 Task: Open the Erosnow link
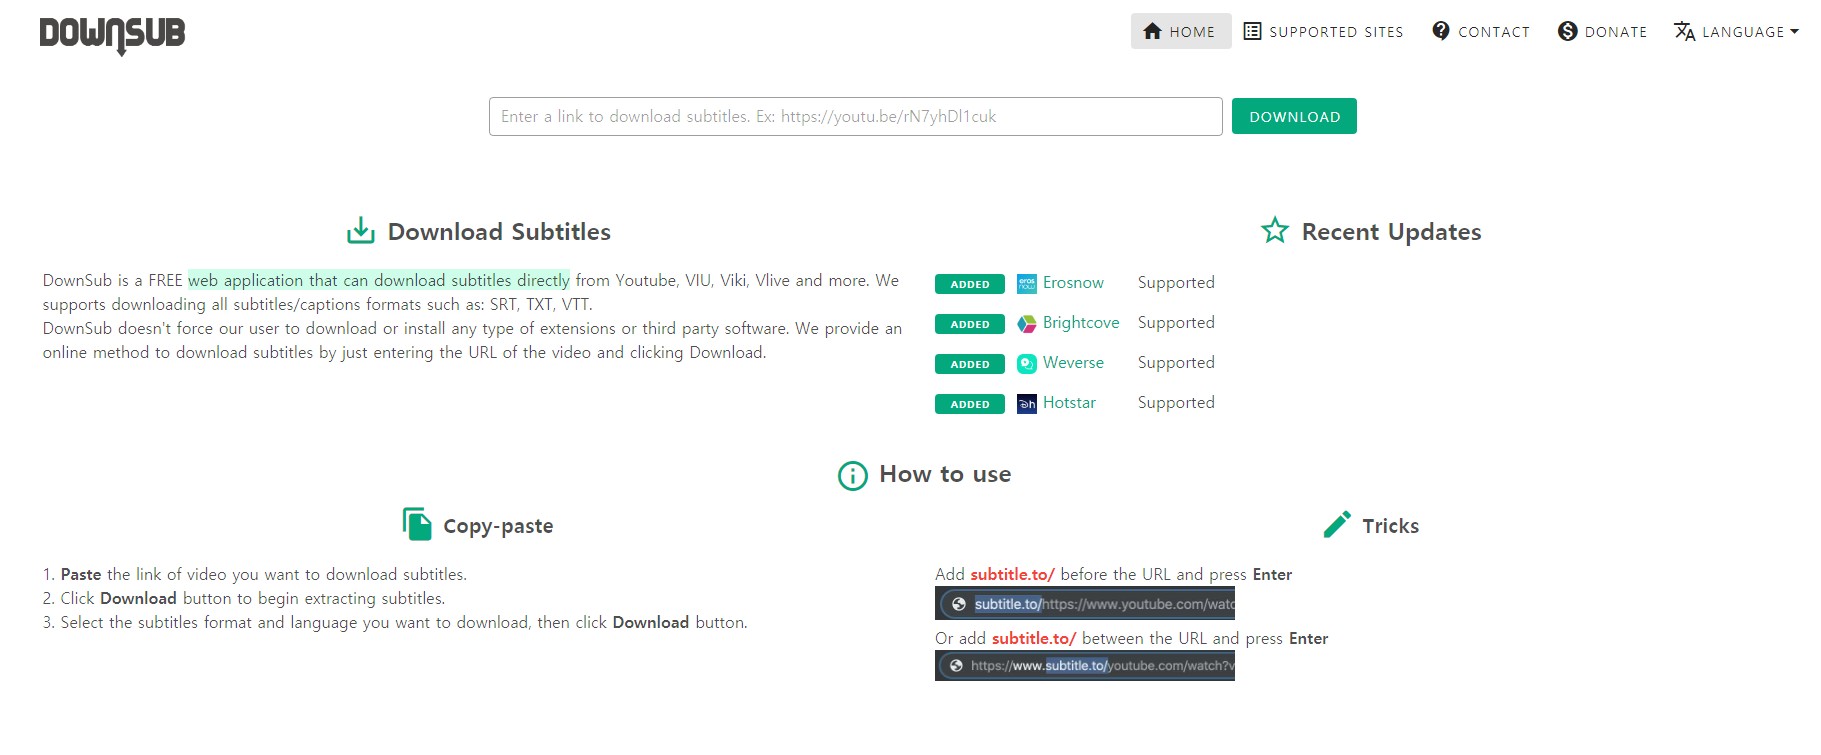pyautogui.click(x=1073, y=283)
